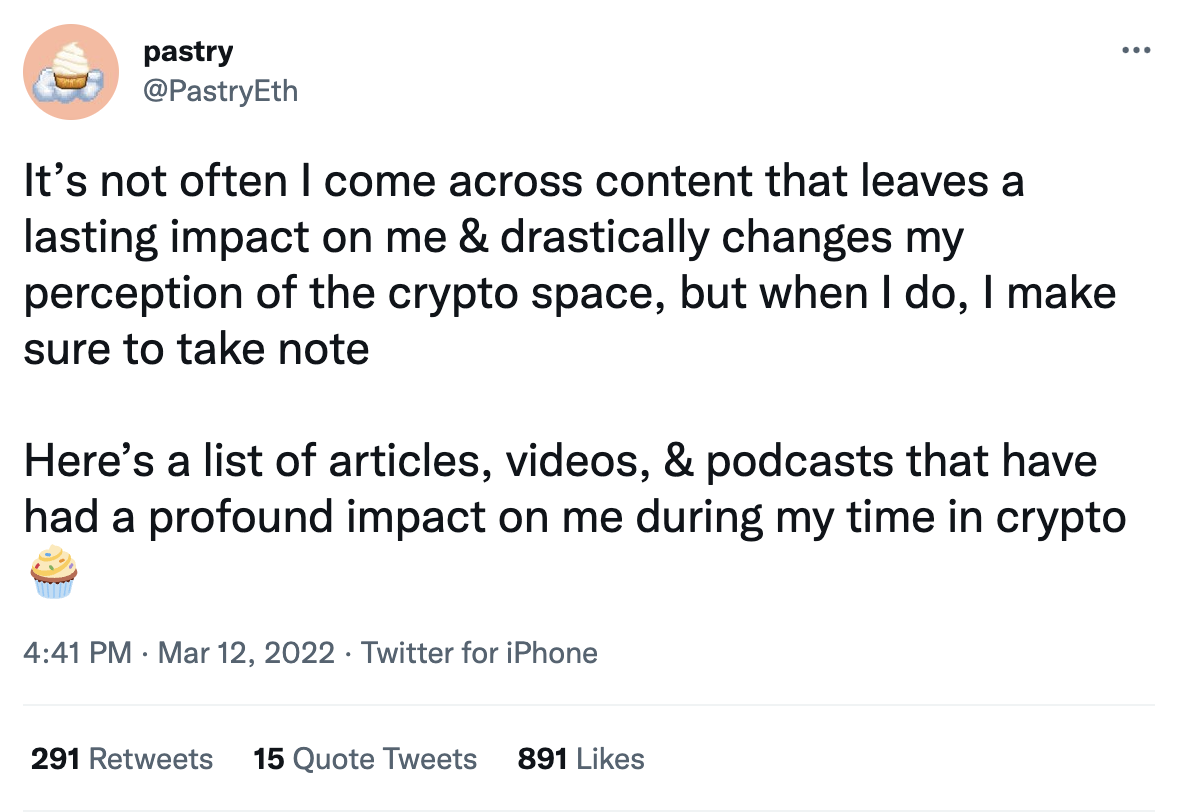Screen dimensions: 1186x812
Task: Click the "891" likes count number
Action: coord(542,759)
